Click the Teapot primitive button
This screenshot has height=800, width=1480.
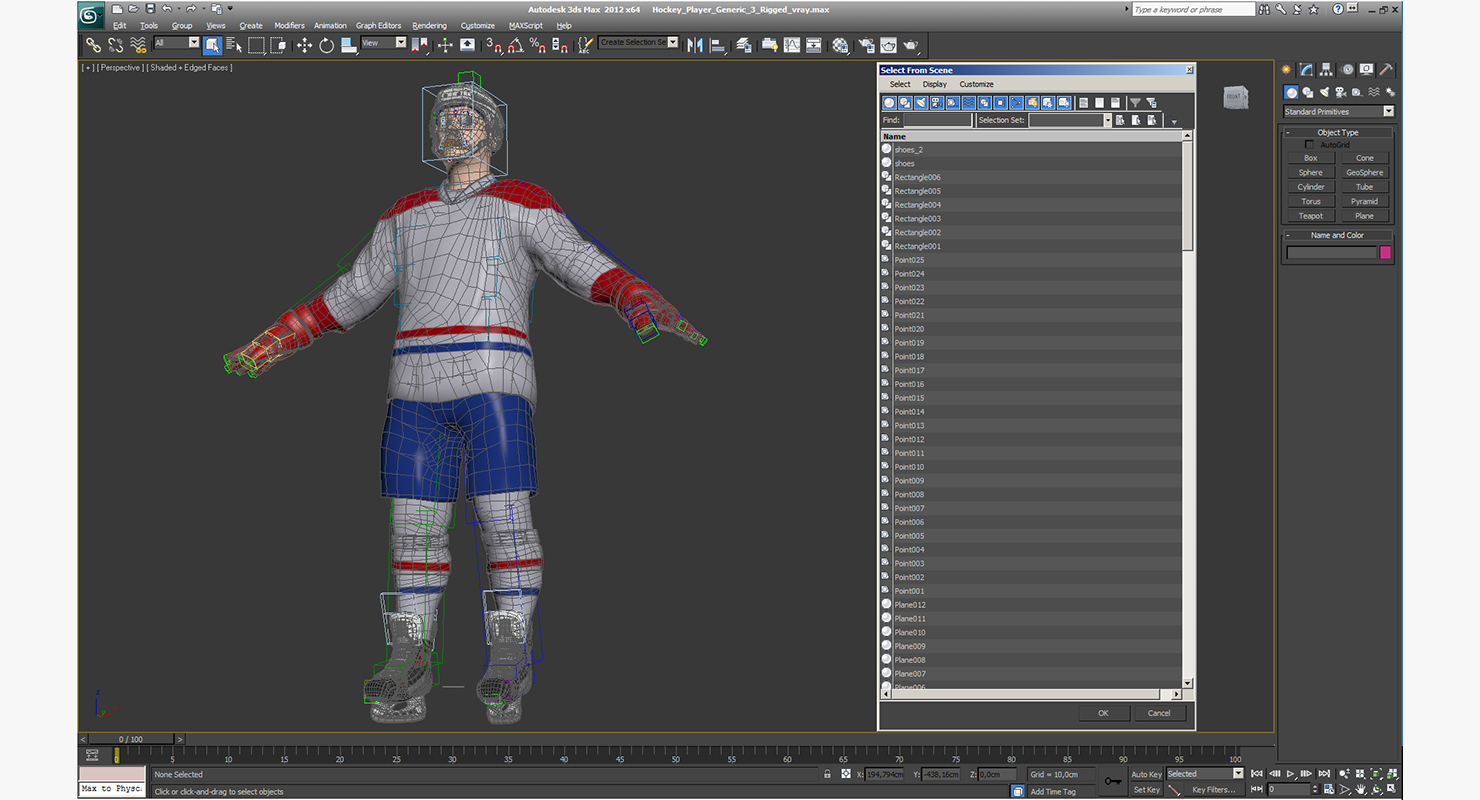tap(1310, 216)
